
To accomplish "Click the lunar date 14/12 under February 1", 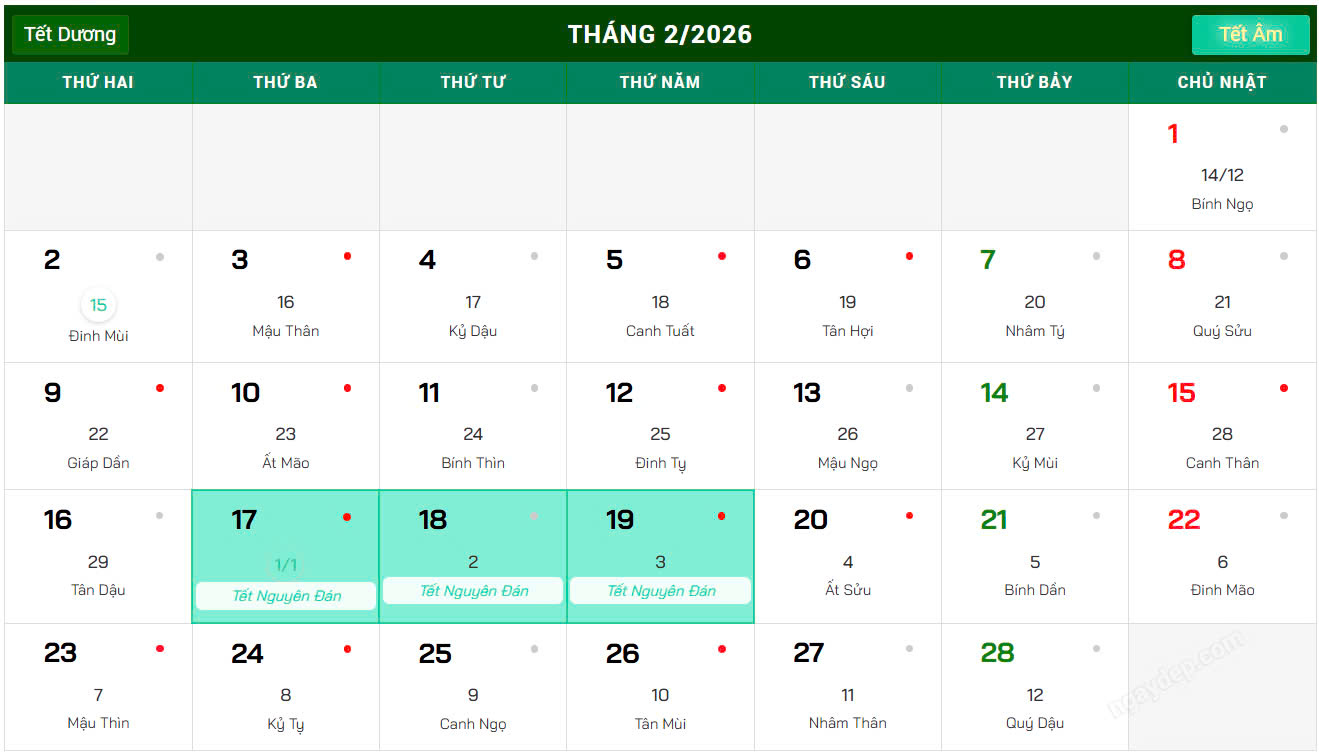I will tap(1222, 174).
